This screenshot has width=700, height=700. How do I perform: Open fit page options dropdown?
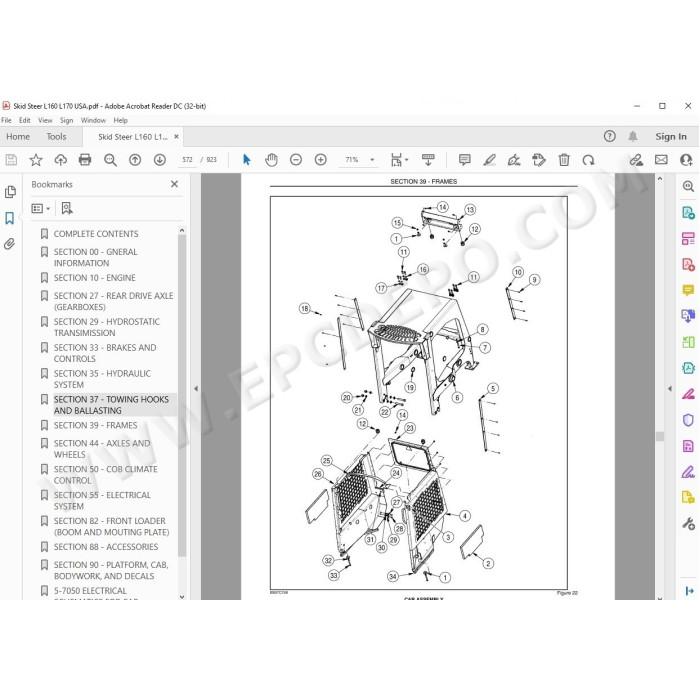(x=399, y=159)
